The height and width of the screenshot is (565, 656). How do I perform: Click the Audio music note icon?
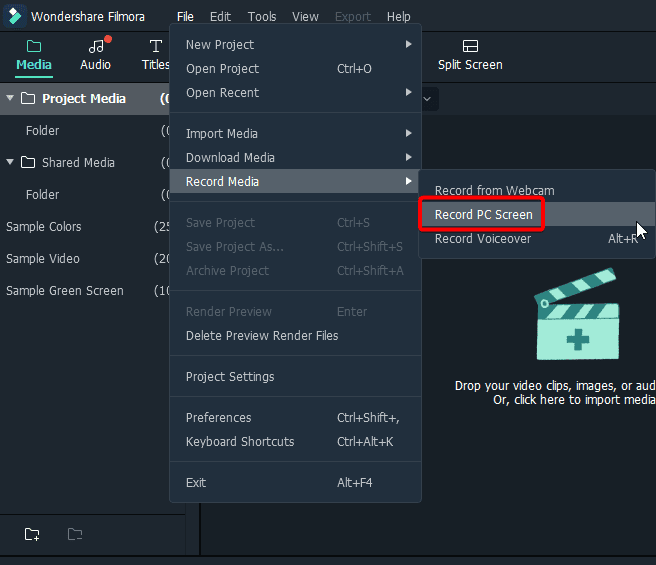pos(96,46)
